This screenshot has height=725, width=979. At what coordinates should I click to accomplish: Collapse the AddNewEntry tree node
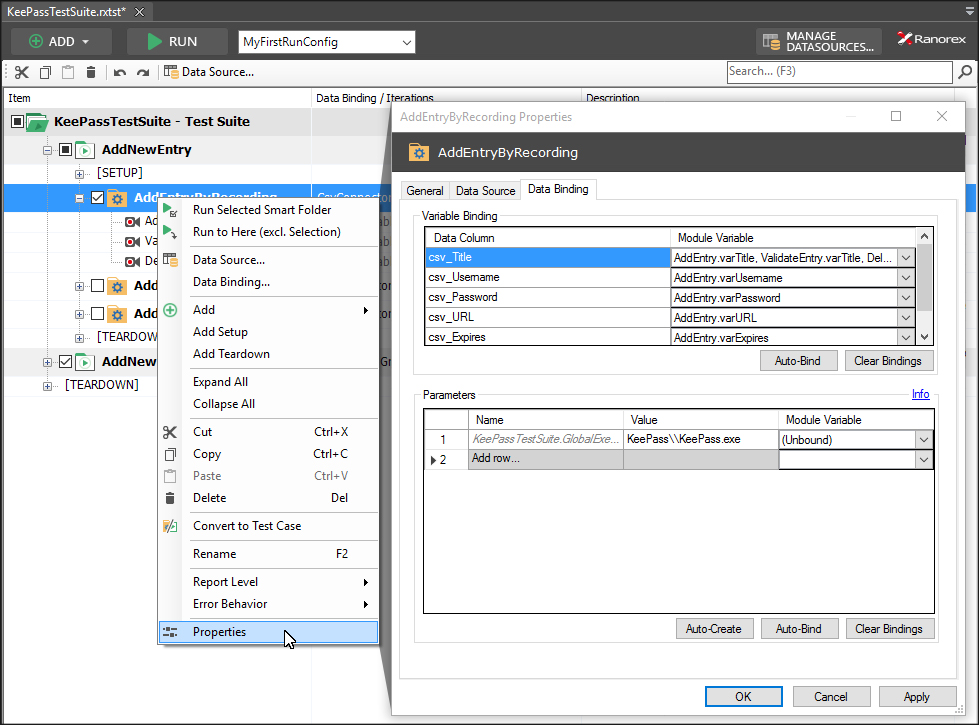[47, 150]
